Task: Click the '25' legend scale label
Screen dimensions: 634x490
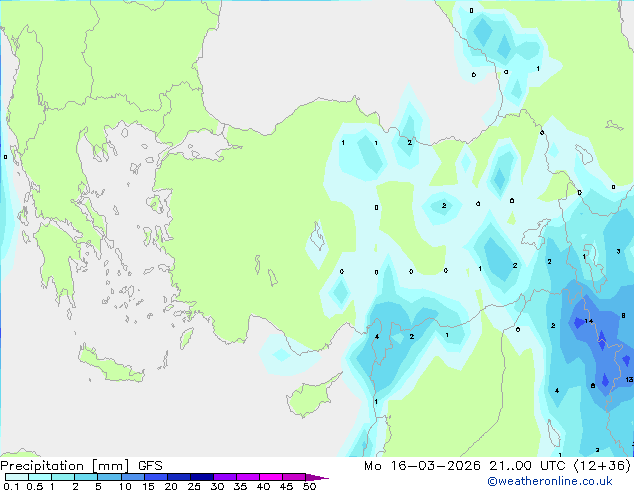Action: [194, 486]
